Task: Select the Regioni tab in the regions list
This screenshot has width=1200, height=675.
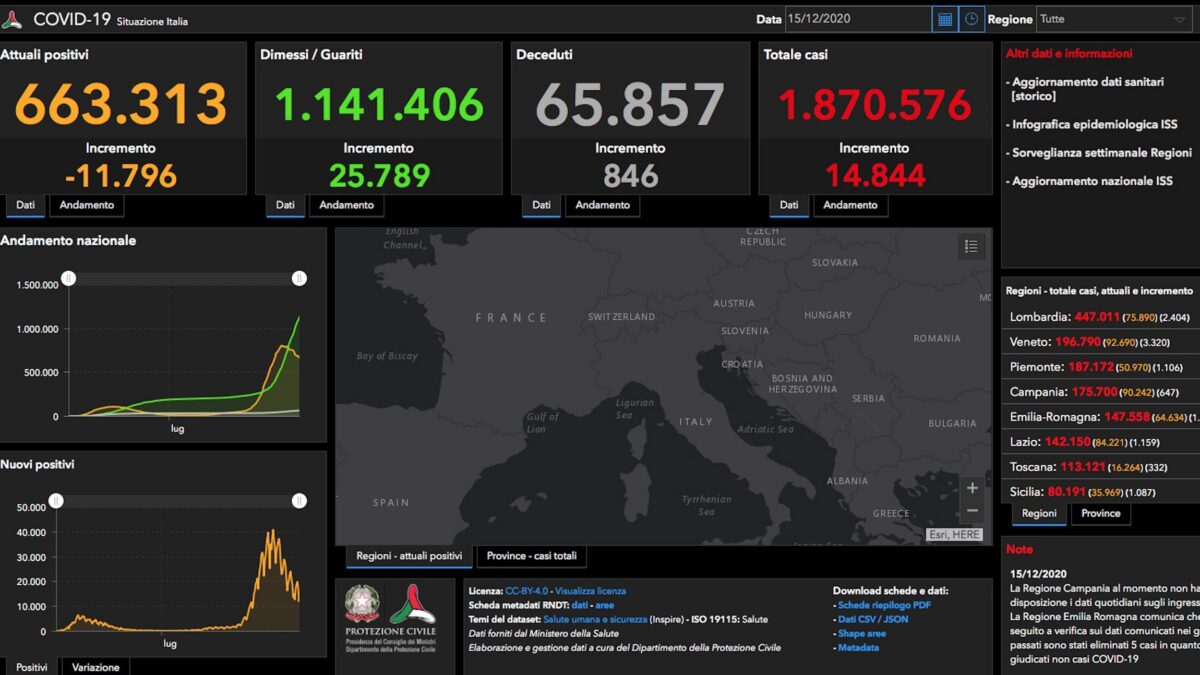Action: click(1039, 514)
